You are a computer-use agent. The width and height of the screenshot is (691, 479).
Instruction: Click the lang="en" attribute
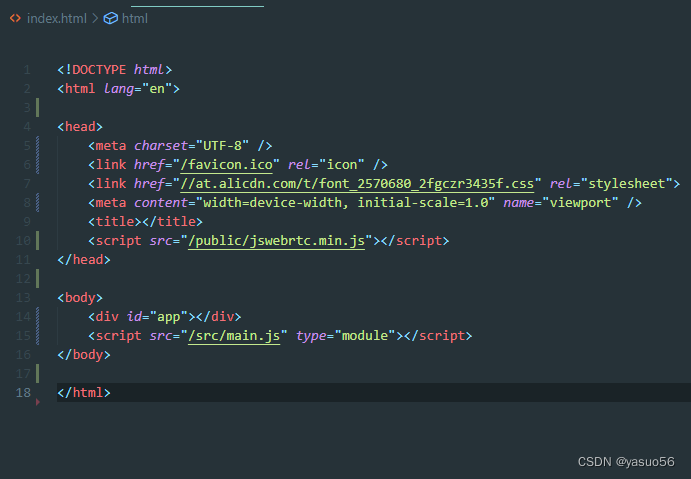(x=137, y=89)
